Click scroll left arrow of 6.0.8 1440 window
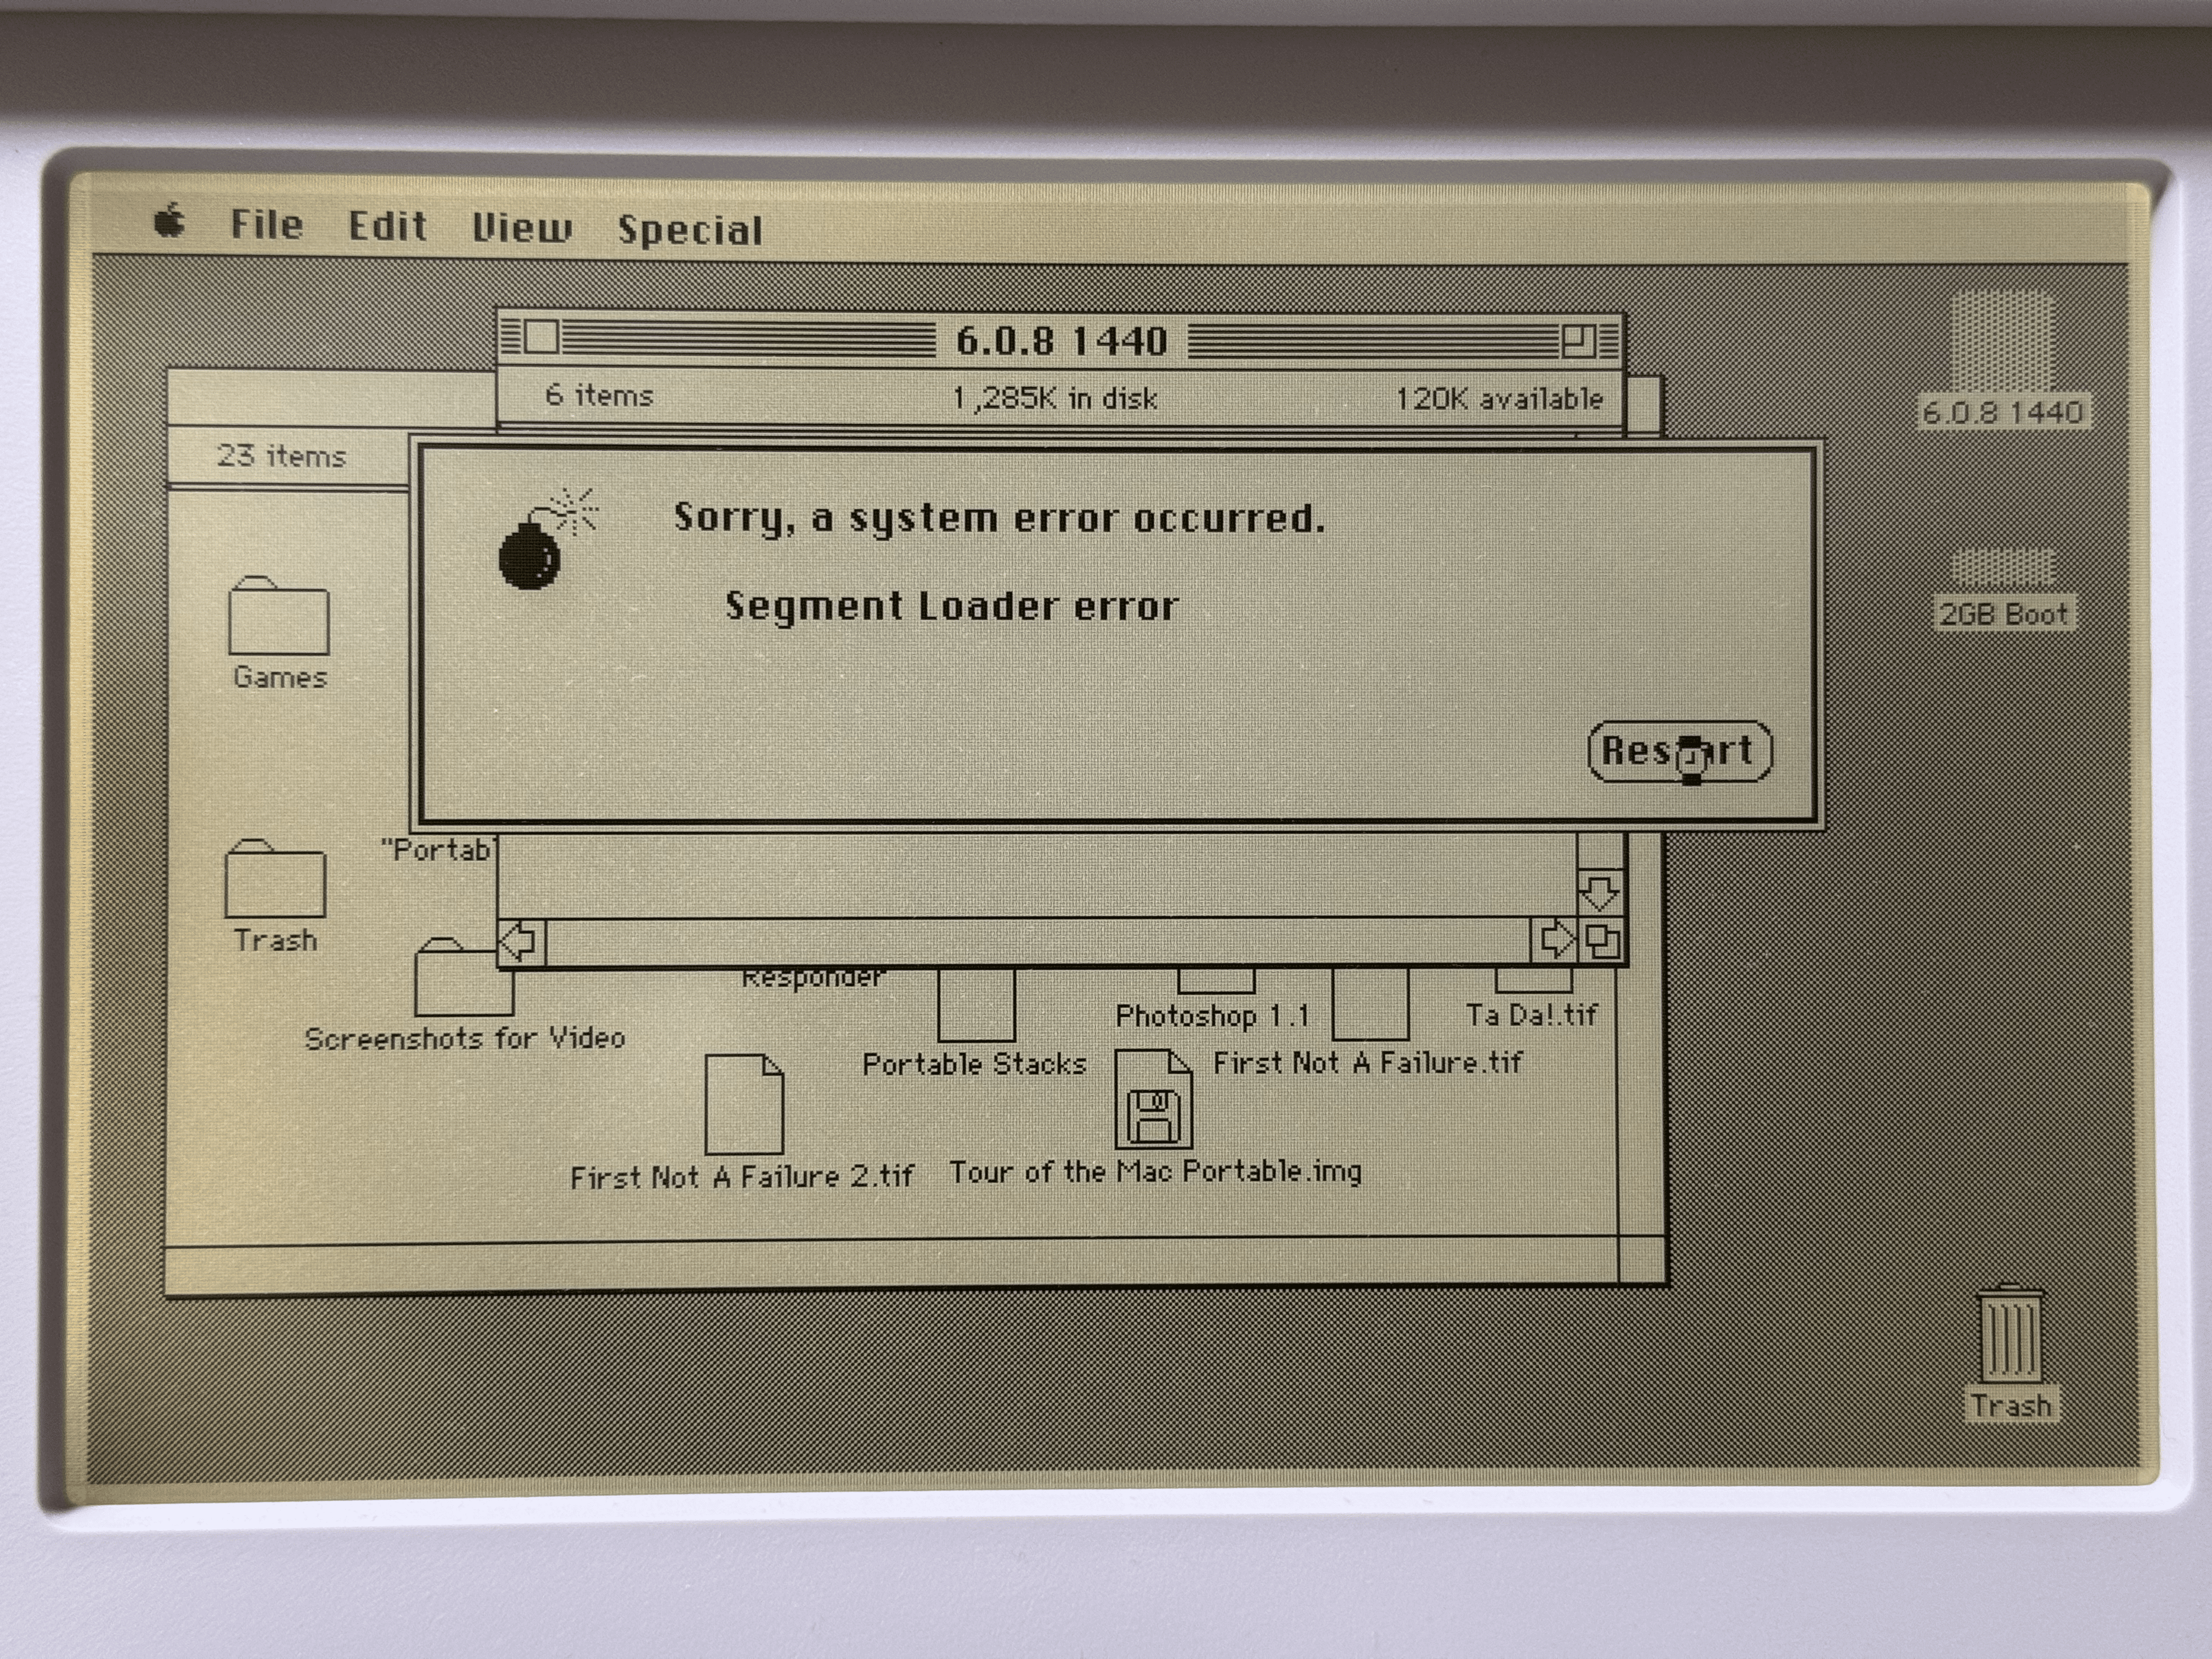The width and height of the screenshot is (2212, 1659). 521,941
